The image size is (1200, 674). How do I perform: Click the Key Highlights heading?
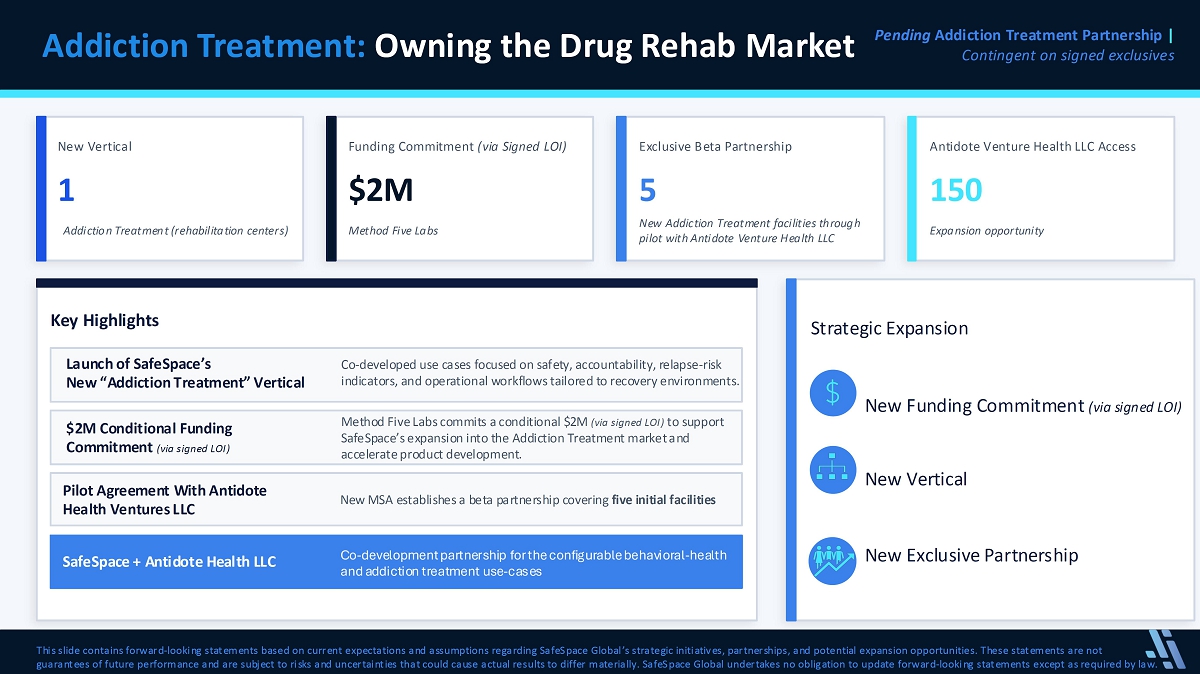tap(105, 321)
